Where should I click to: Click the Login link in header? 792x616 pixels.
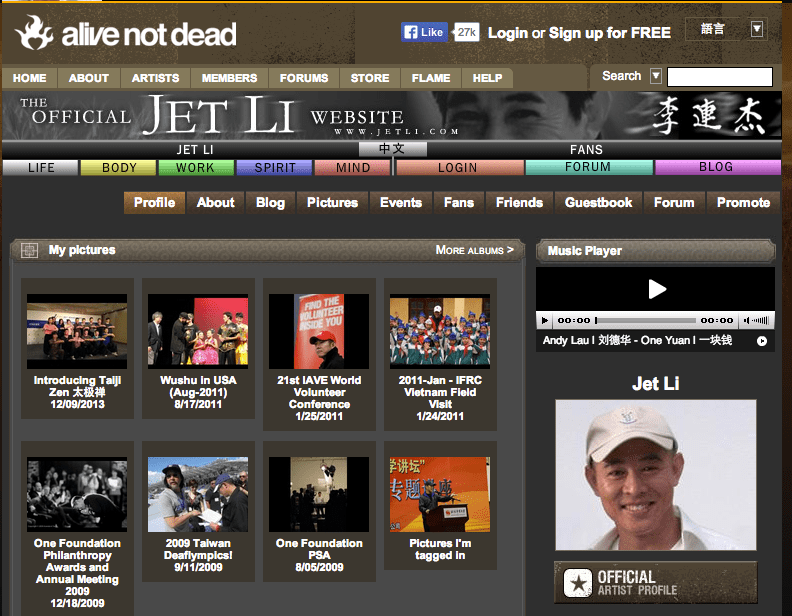pyautogui.click(x=508, y=33)
